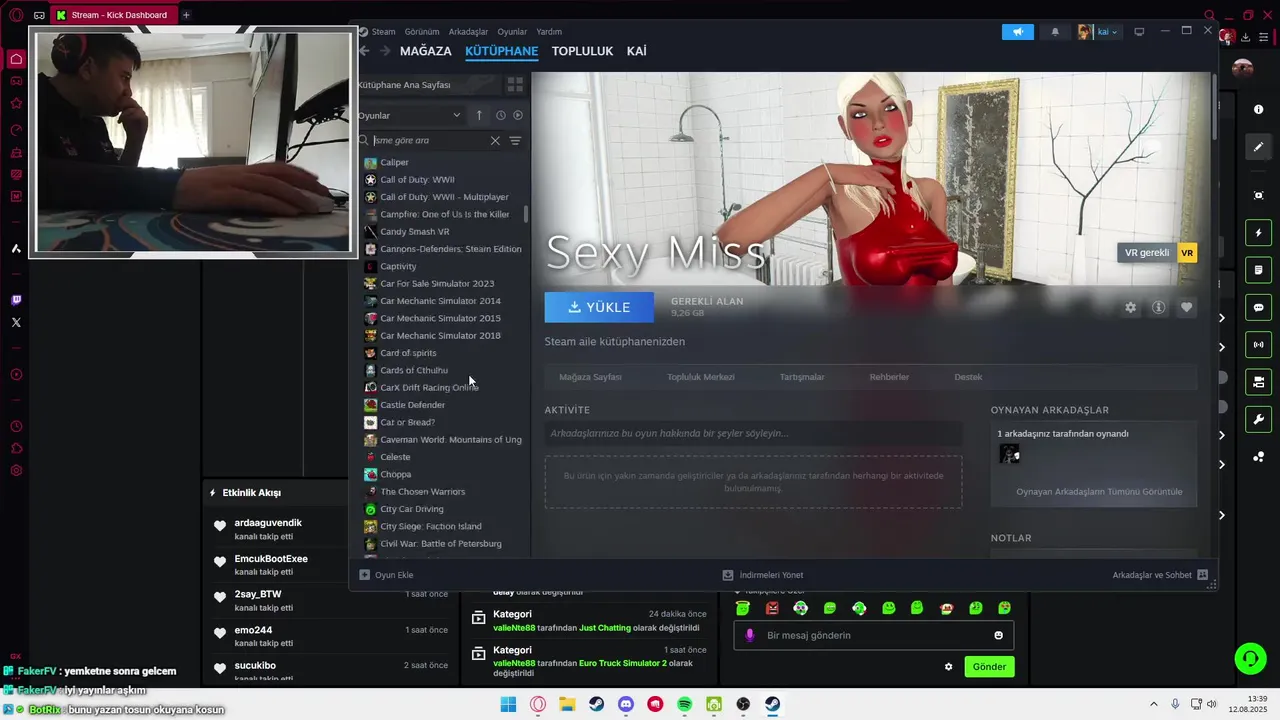Screen dimensions: 1280x720
Task: Open Spotify from Windows taskbar
Action: pyautogui.click(x=685, y=704)
